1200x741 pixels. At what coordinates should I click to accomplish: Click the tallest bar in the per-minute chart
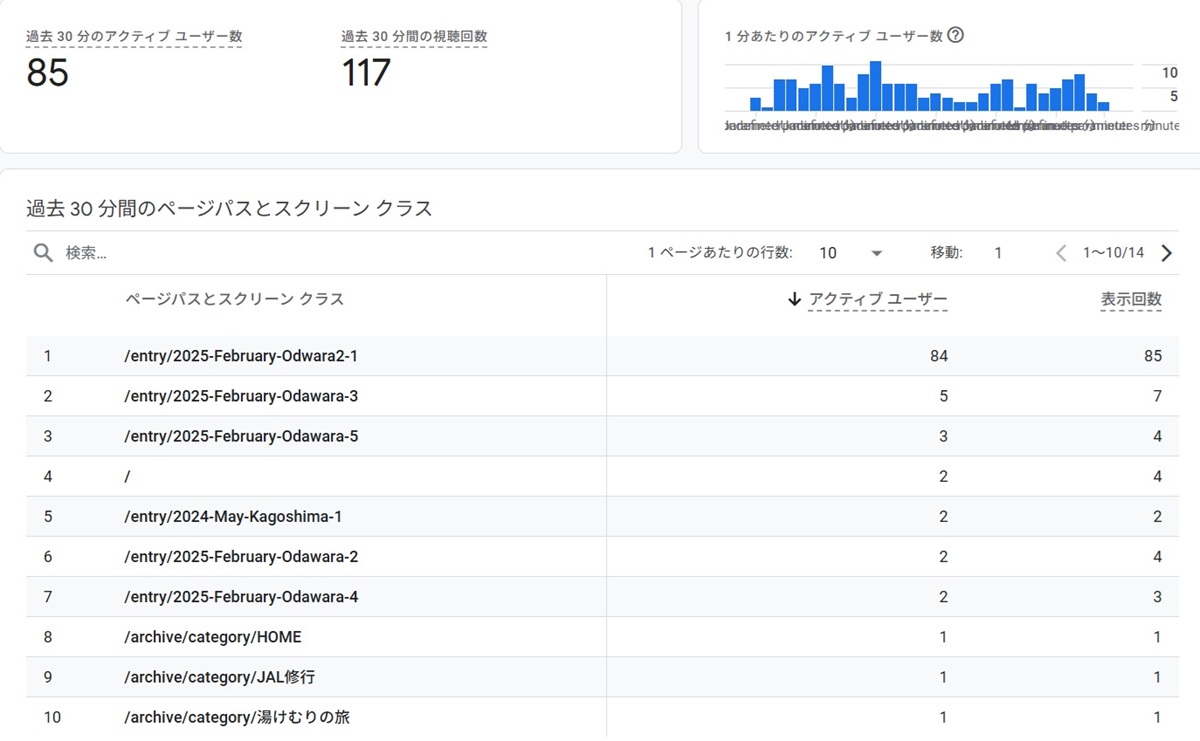875,86
